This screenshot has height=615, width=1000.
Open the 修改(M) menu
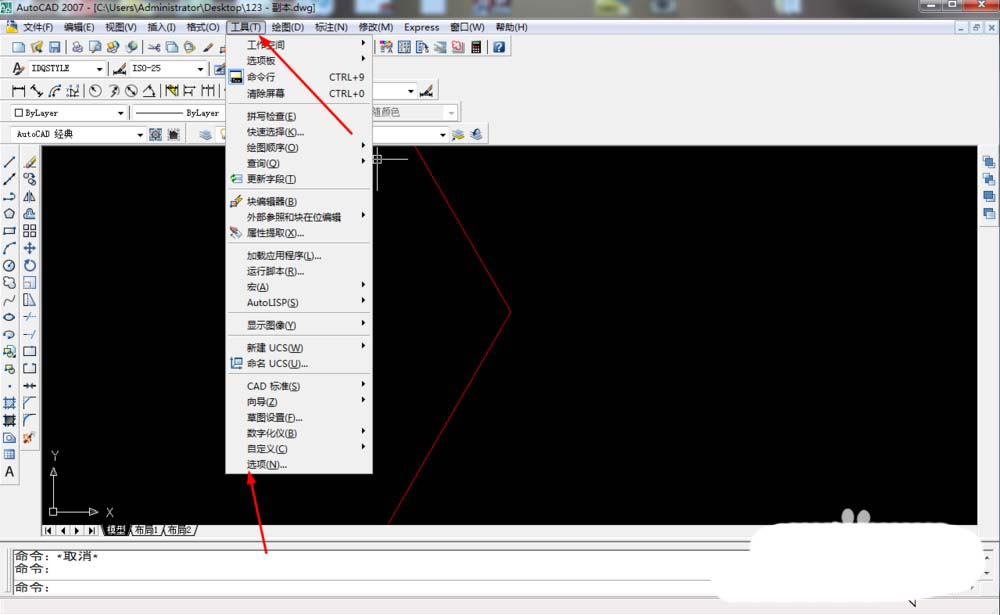pyautogui.click(x=376, y=27)
